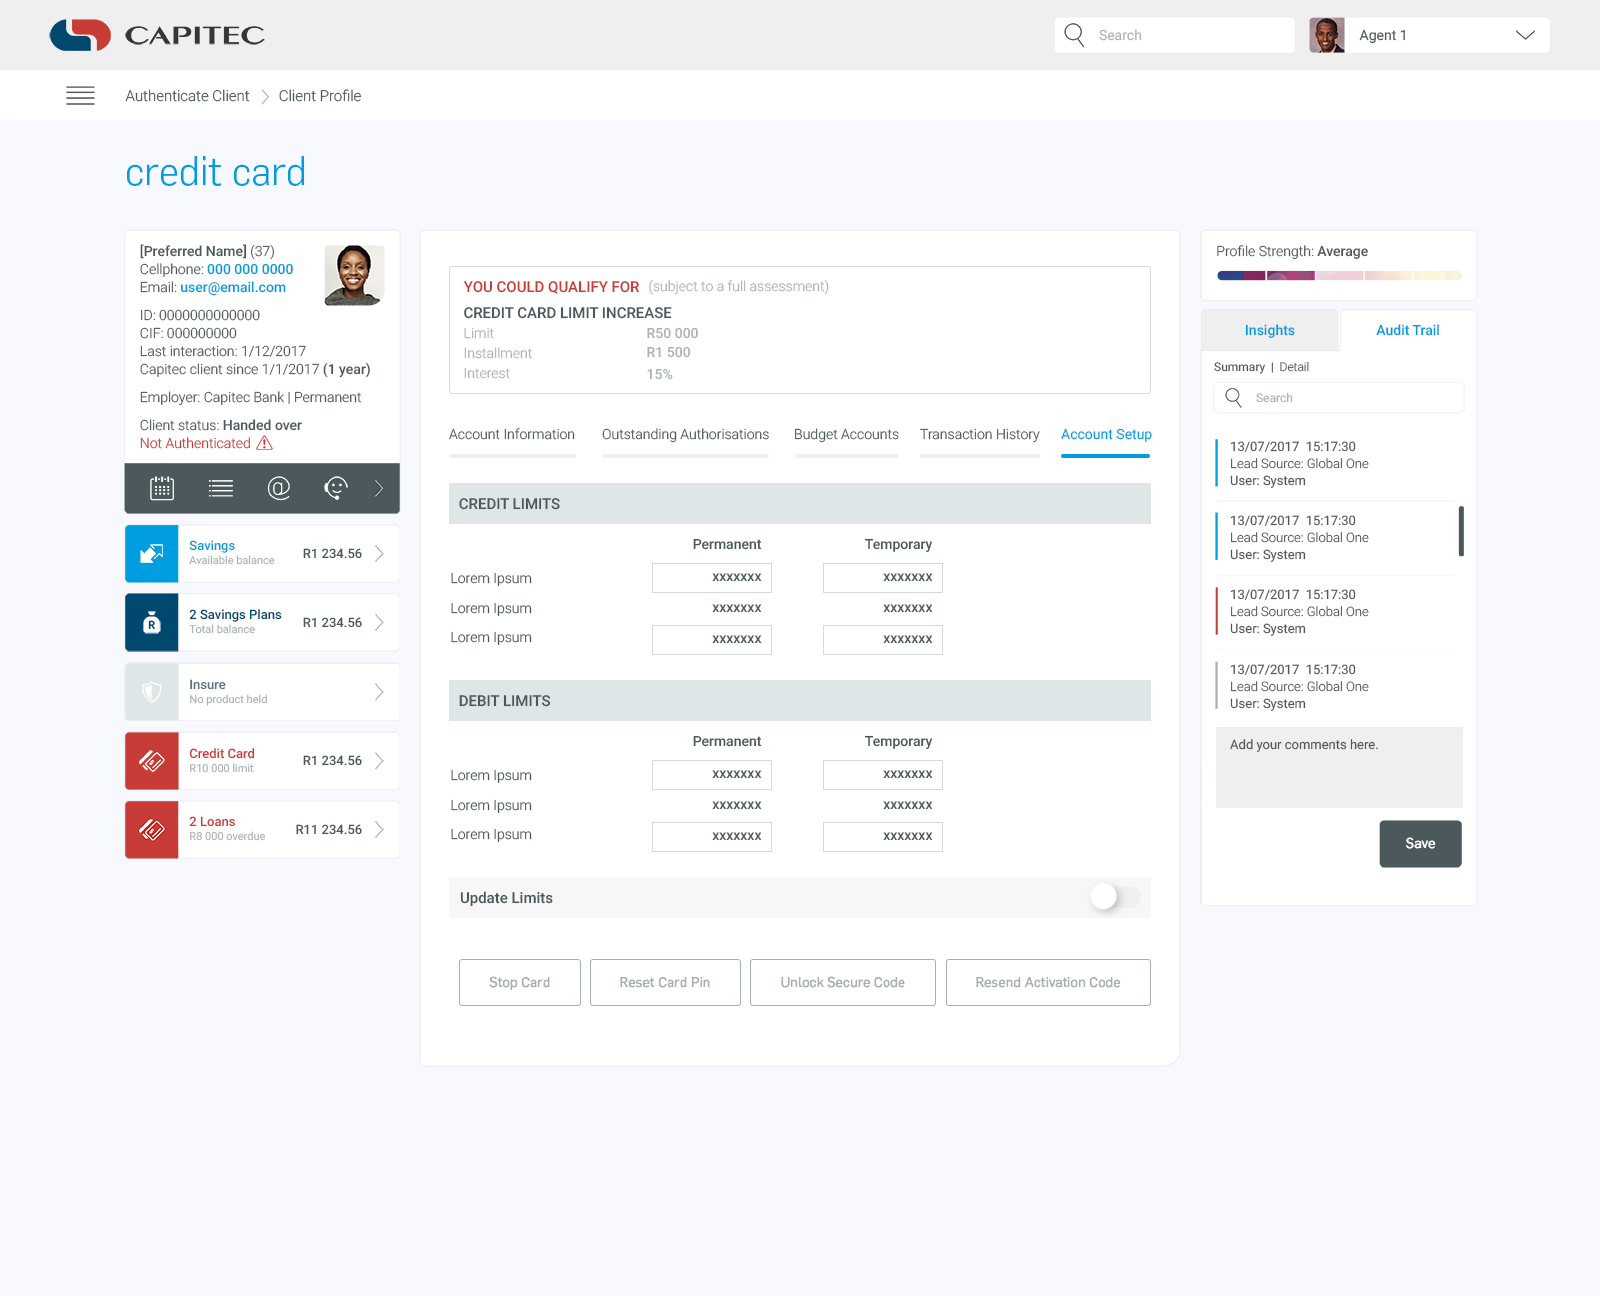Click the Loans red icon
The height and width of the screenshot is (1296, 1600).
click(x=152, y=829)
